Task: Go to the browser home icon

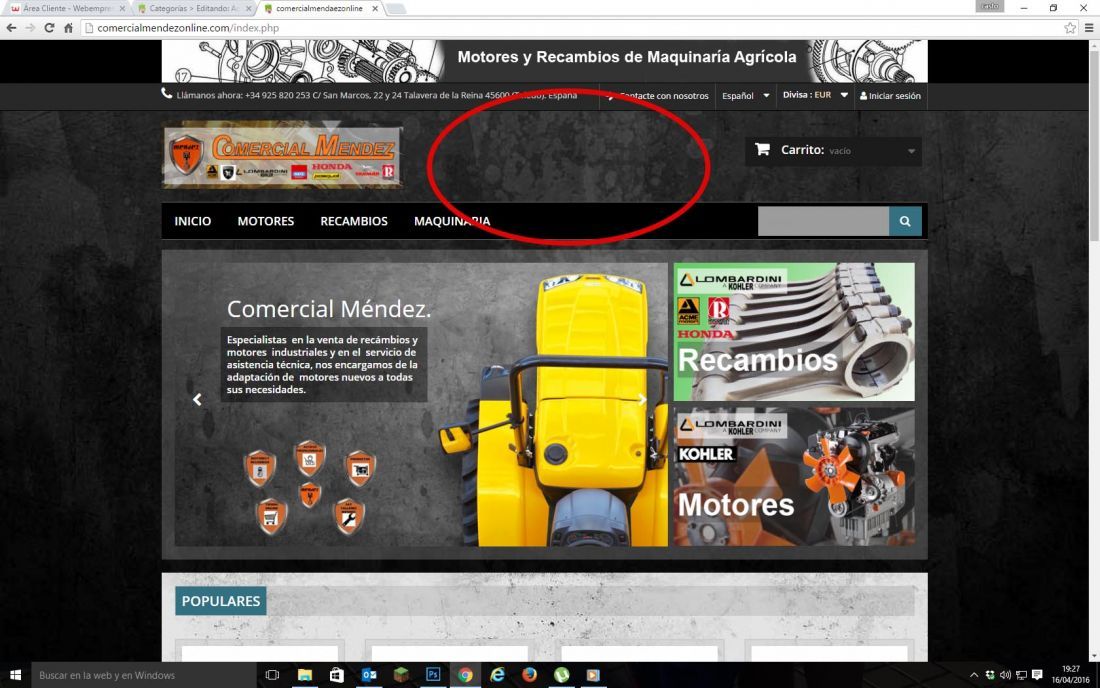Action: click(x=68, y=28)
